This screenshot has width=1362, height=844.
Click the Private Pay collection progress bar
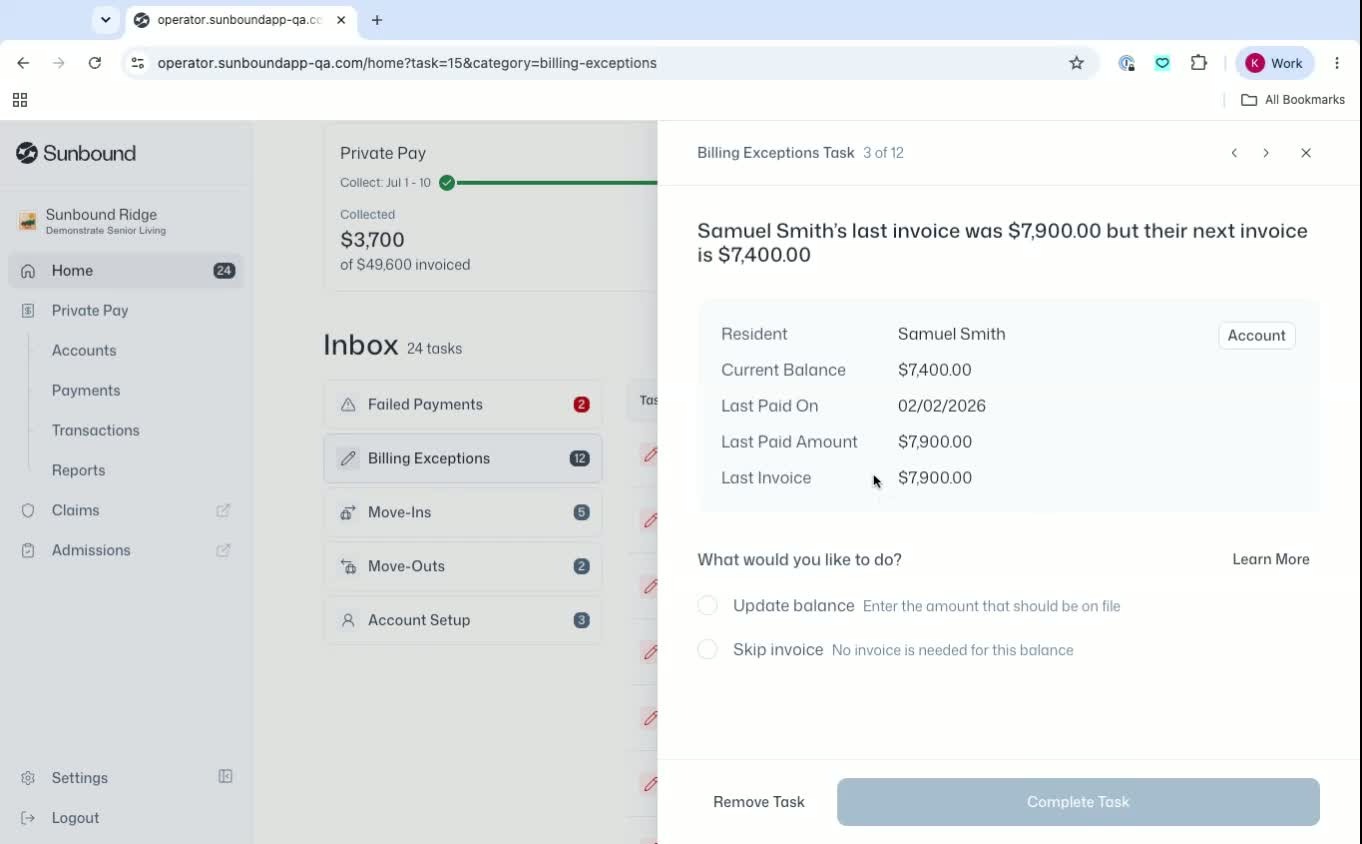point(558,183)
